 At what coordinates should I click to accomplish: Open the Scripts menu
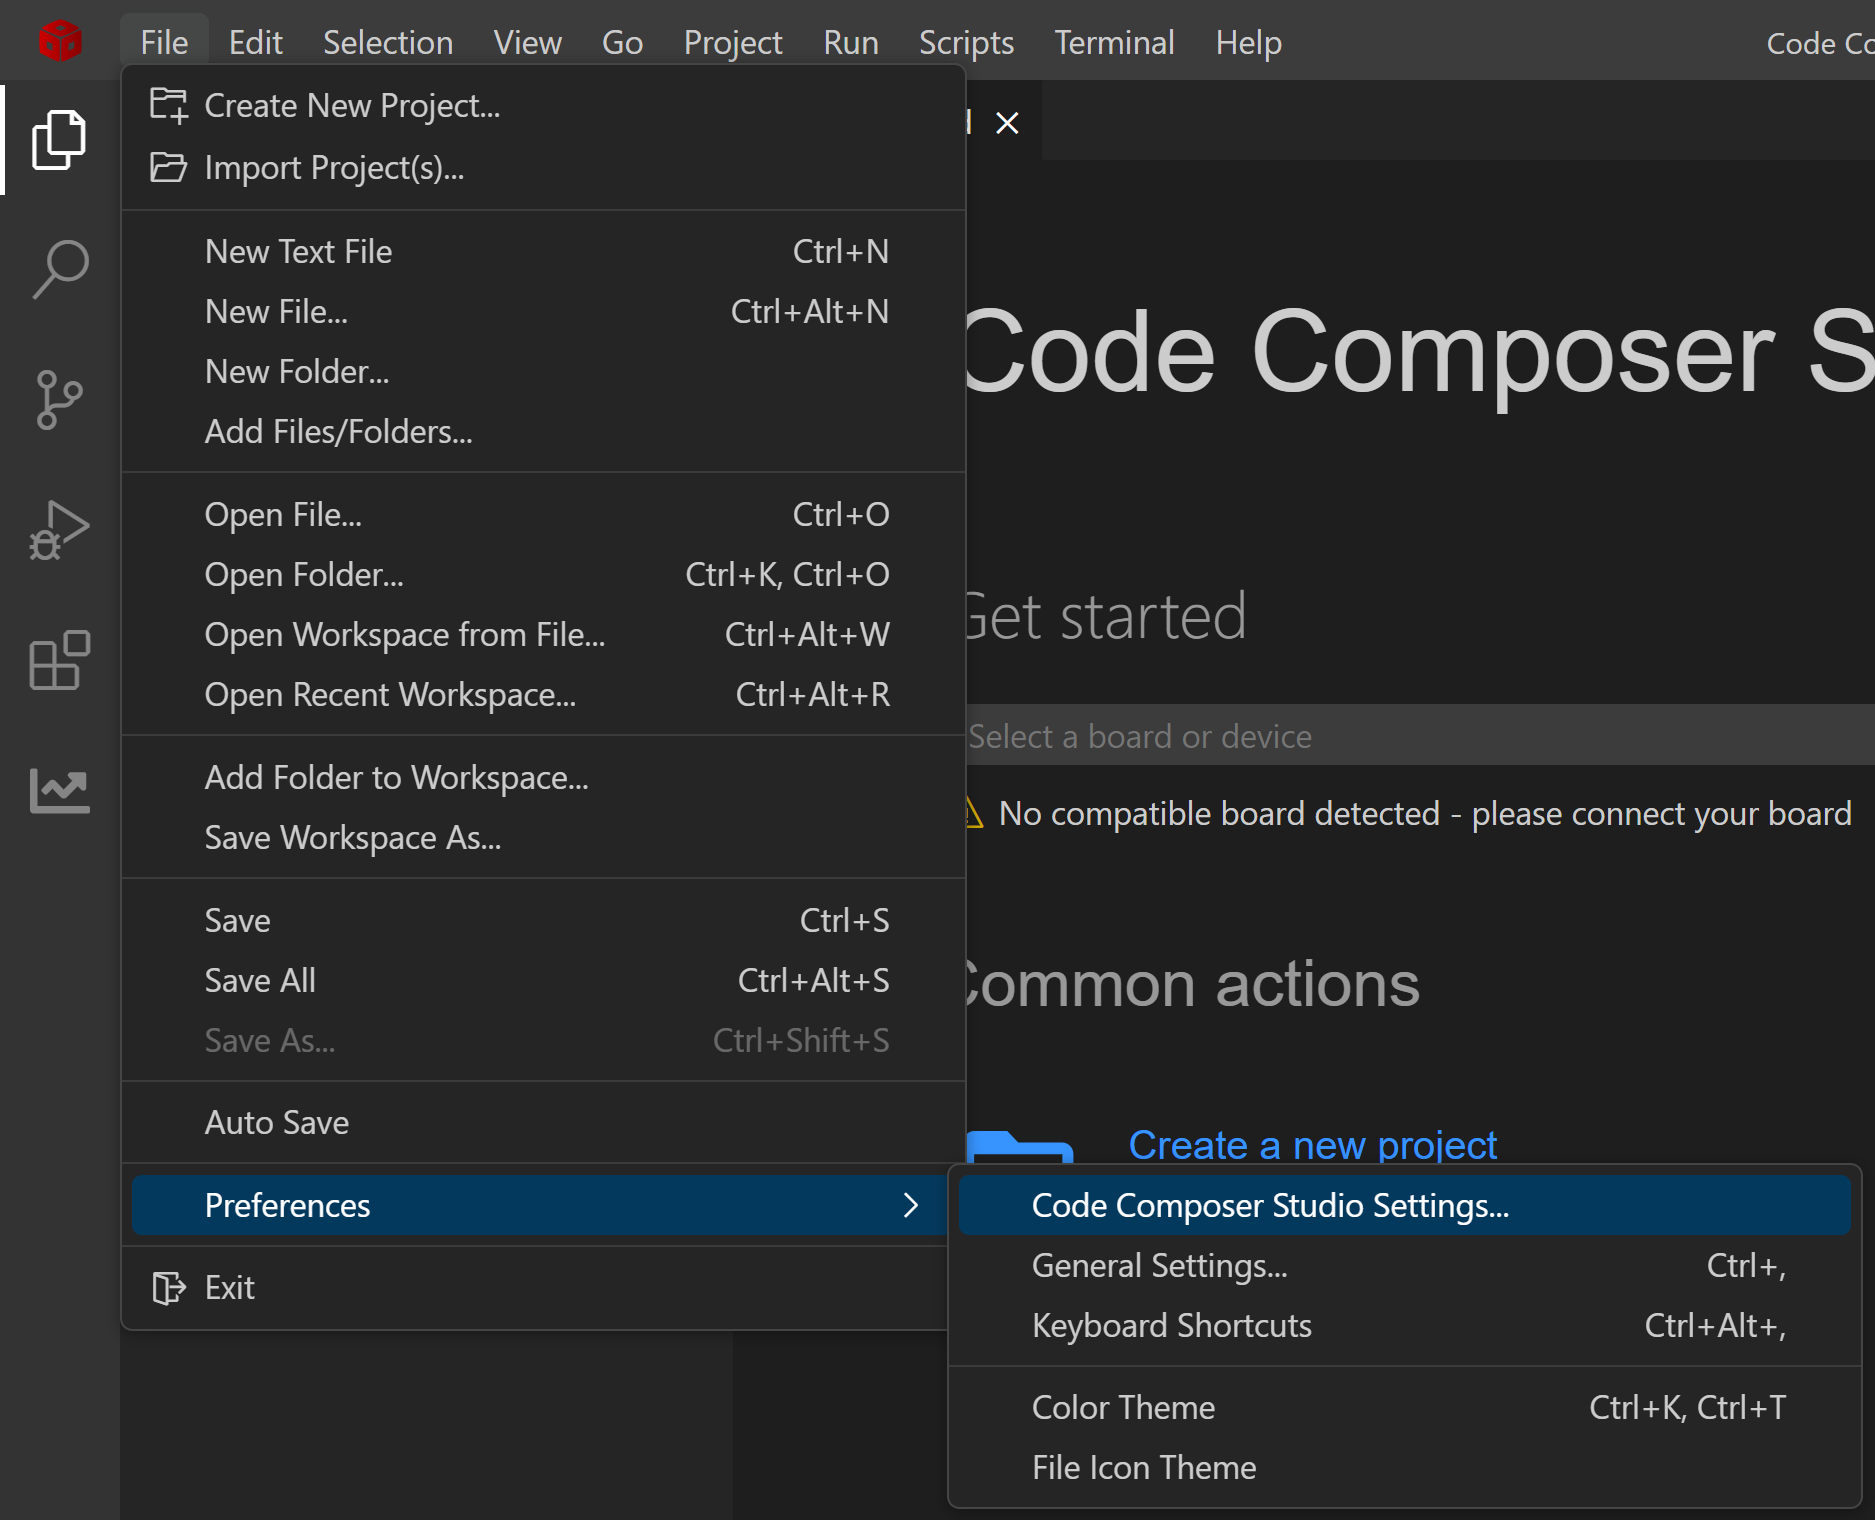966,43
